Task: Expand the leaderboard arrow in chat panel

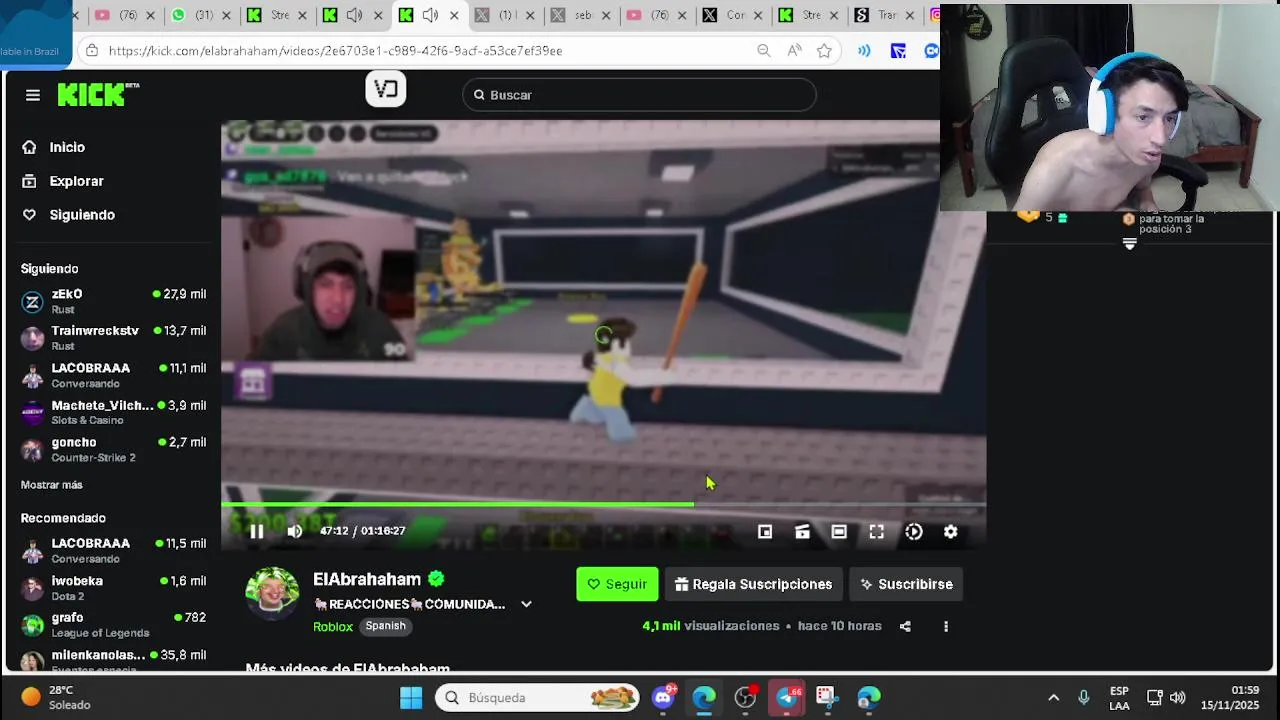Action: pos(1130,244)
